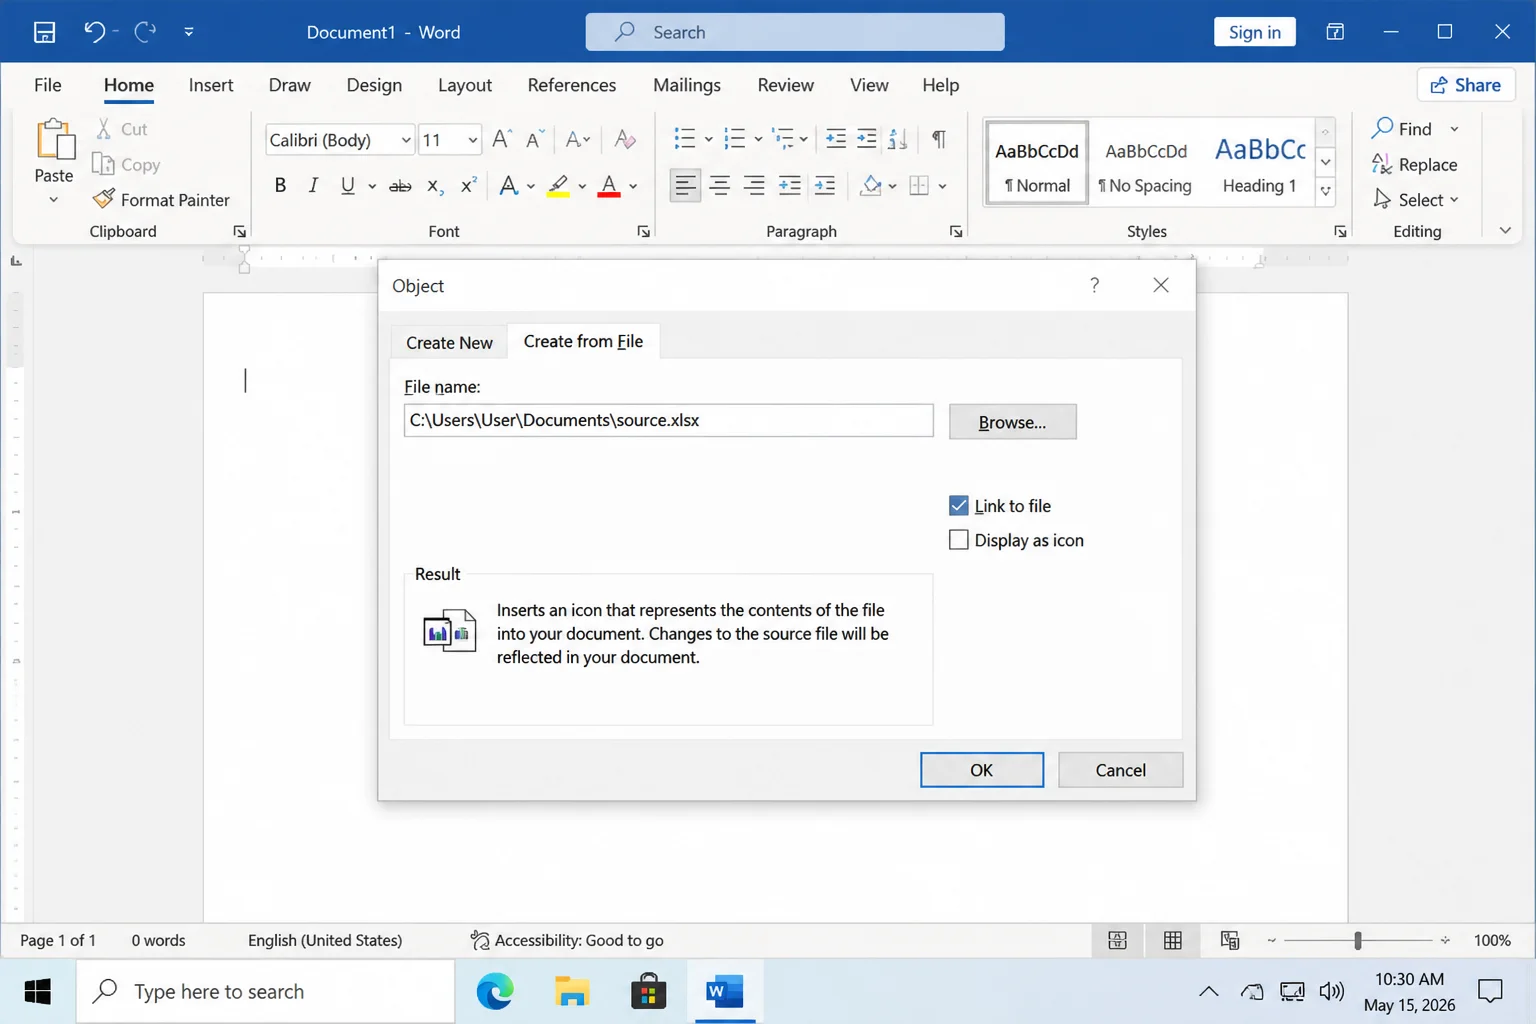The image size is (1536, 1024).
Task: Open ribbon display options icon
Action: pos(1335,32)
